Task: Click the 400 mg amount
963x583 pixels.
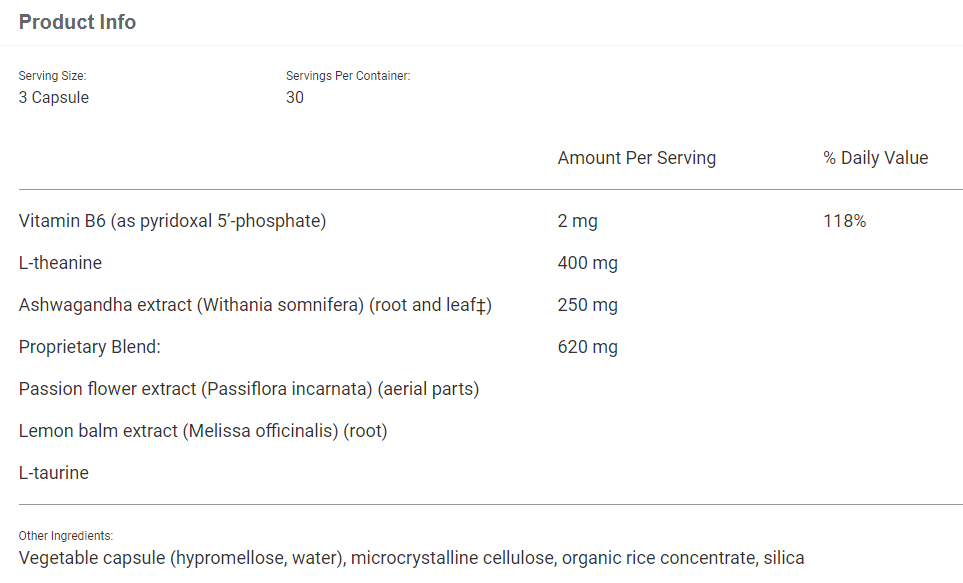Action: click(x=587, y=263)
